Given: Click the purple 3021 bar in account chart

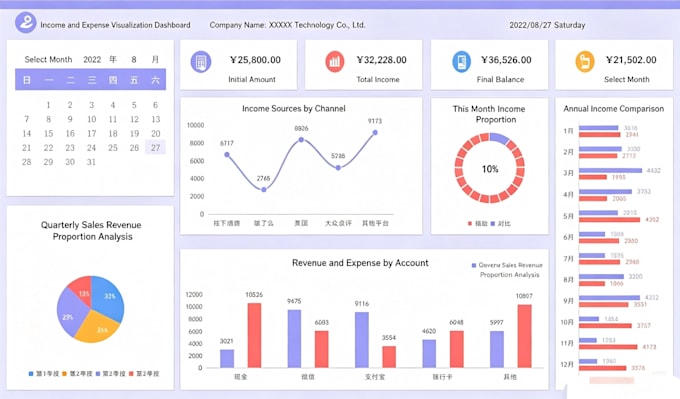Looking at the screenshot, I should 227,359.
